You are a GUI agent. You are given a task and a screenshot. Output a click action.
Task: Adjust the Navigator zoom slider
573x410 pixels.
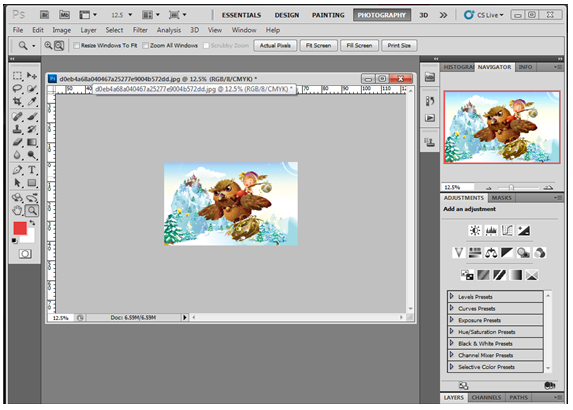click(x=511, y=187)
